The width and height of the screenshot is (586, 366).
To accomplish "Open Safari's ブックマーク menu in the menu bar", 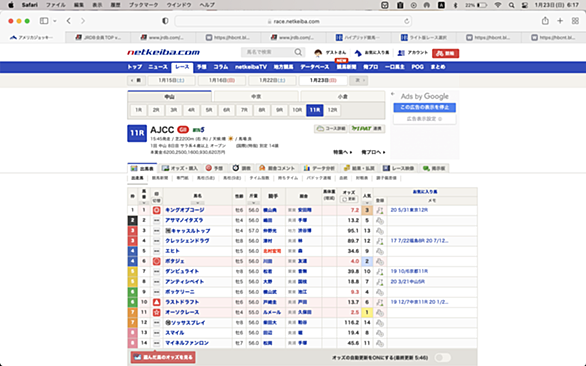I will [144, 5].
